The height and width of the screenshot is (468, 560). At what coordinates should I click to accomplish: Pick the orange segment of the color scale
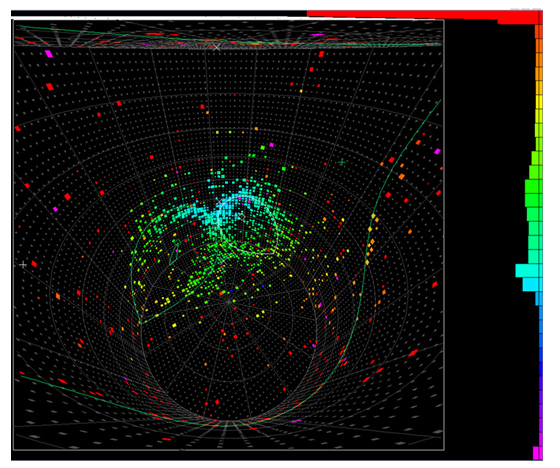pos(539,60)
